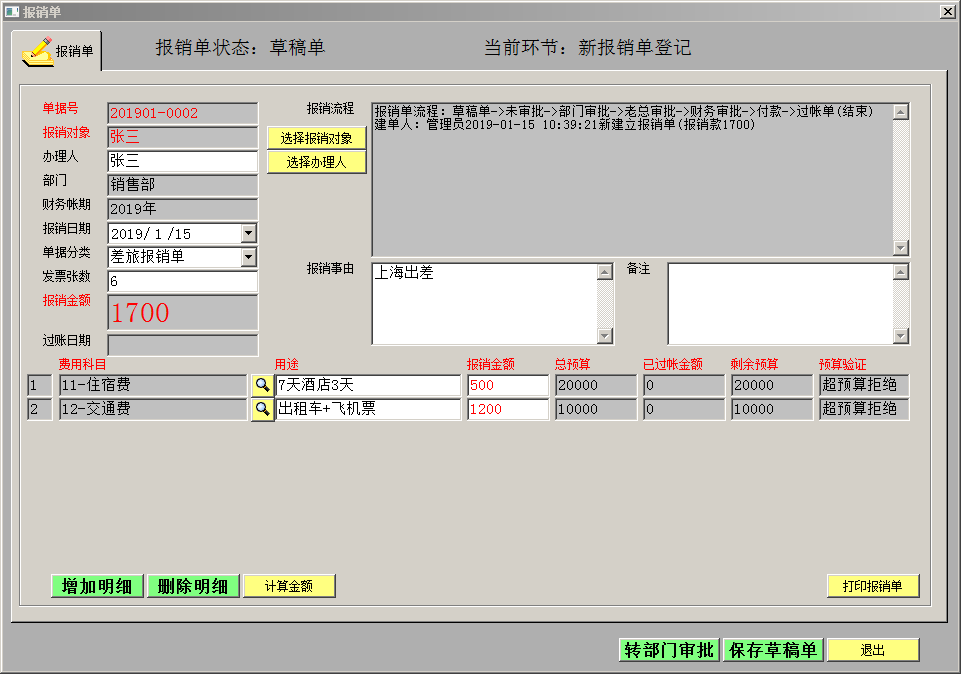This screenshot has width=961, height=674.
Task: Click the window icon in title bar
Action: [12, 11]
